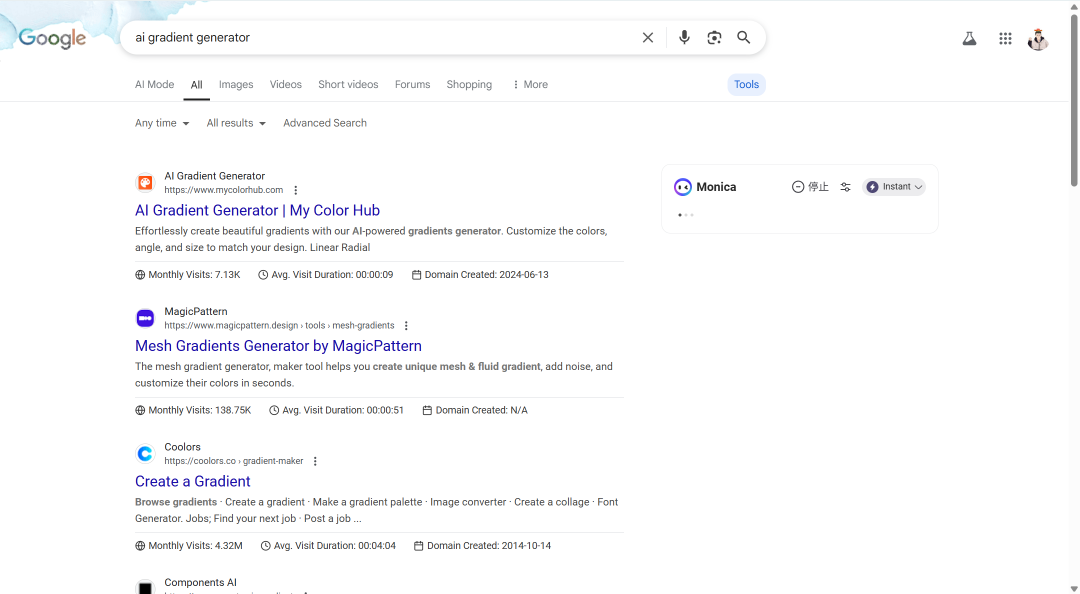Click the magicpattern.design URL breadcrumb

[x=279, y=326]
